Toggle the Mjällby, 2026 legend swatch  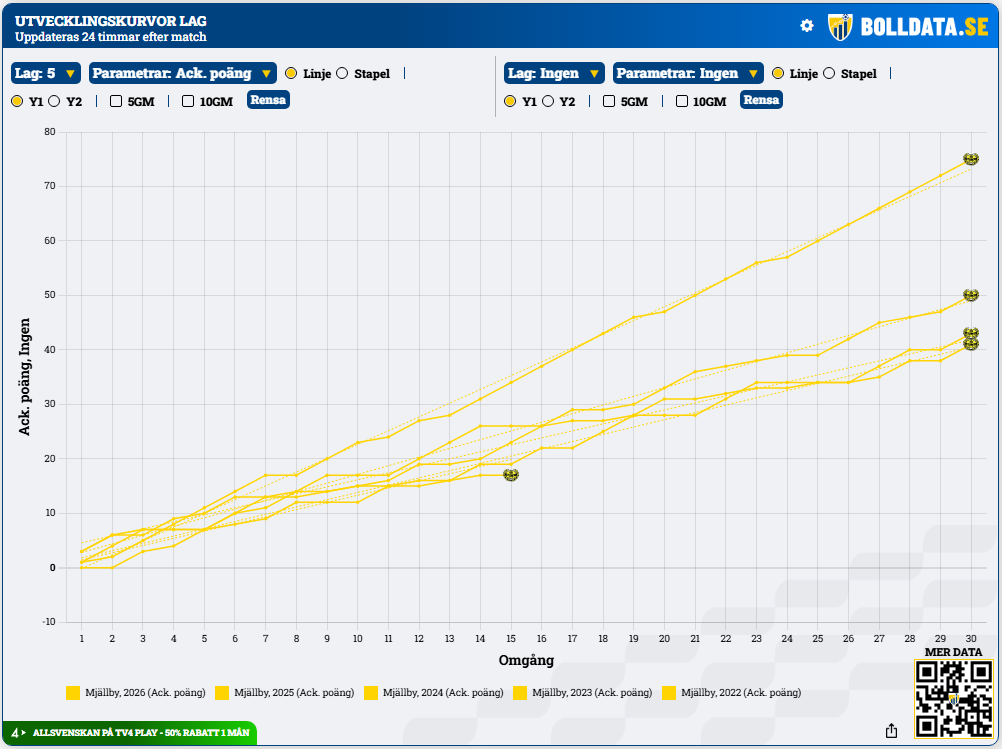coord(73,693)
